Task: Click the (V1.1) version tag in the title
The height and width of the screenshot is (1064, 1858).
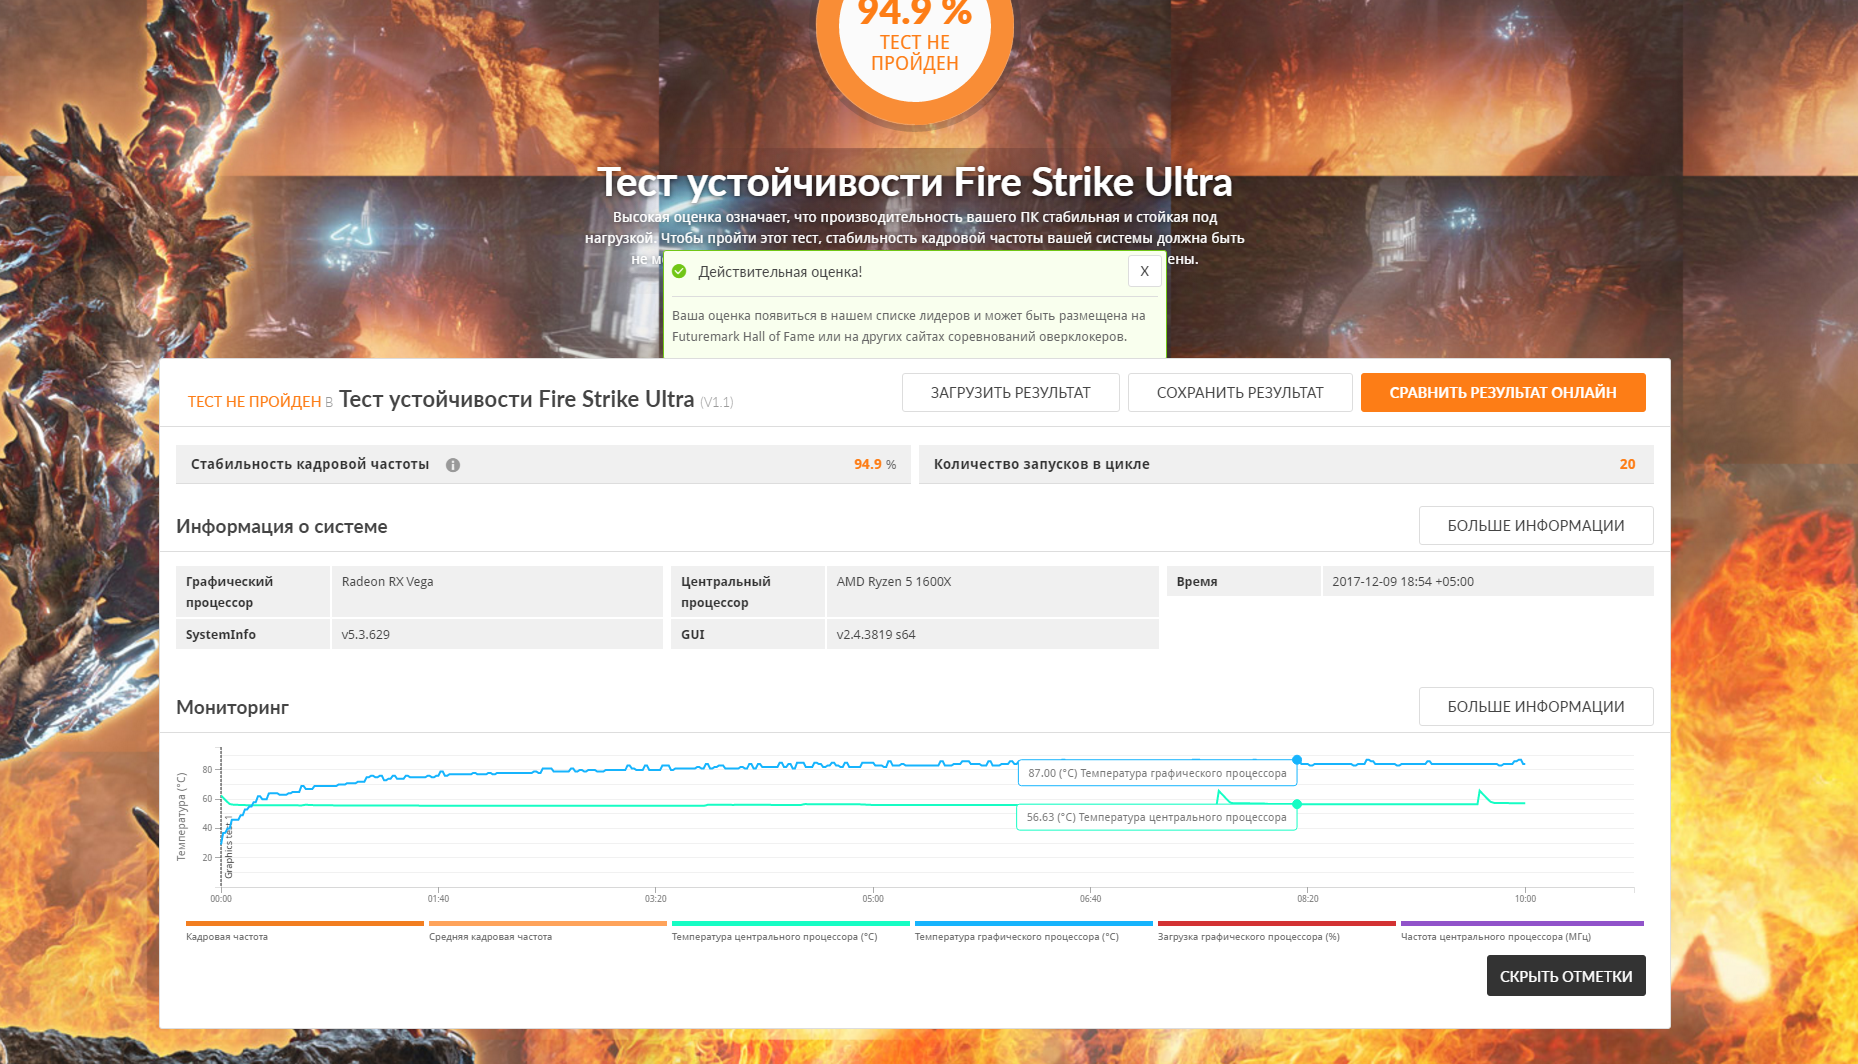Action: (716, 402)
